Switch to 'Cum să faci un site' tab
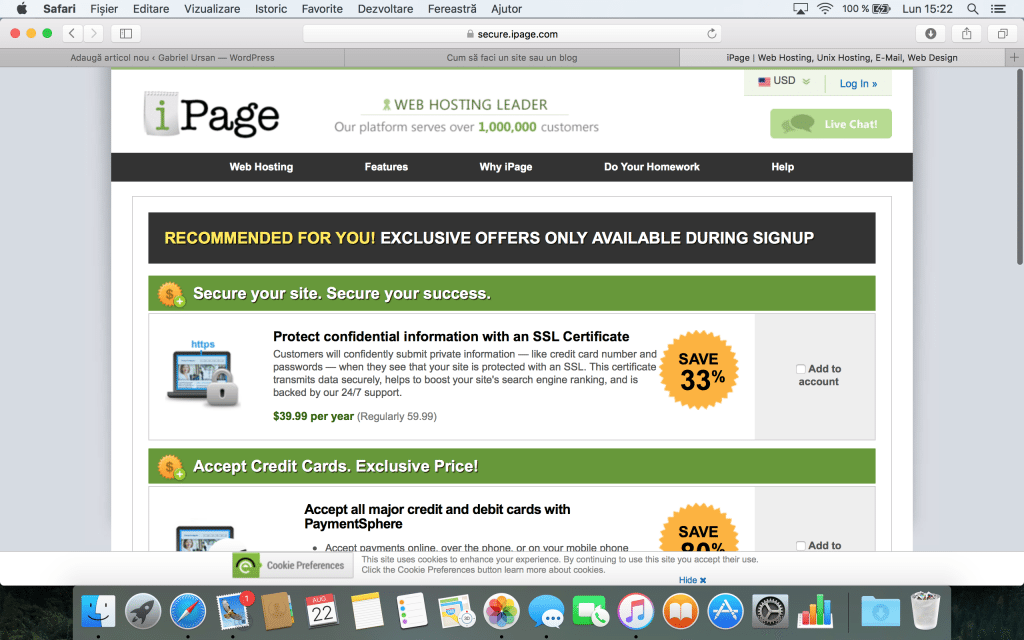Screen dimensions: 1024x640 (x=512, y=57)
